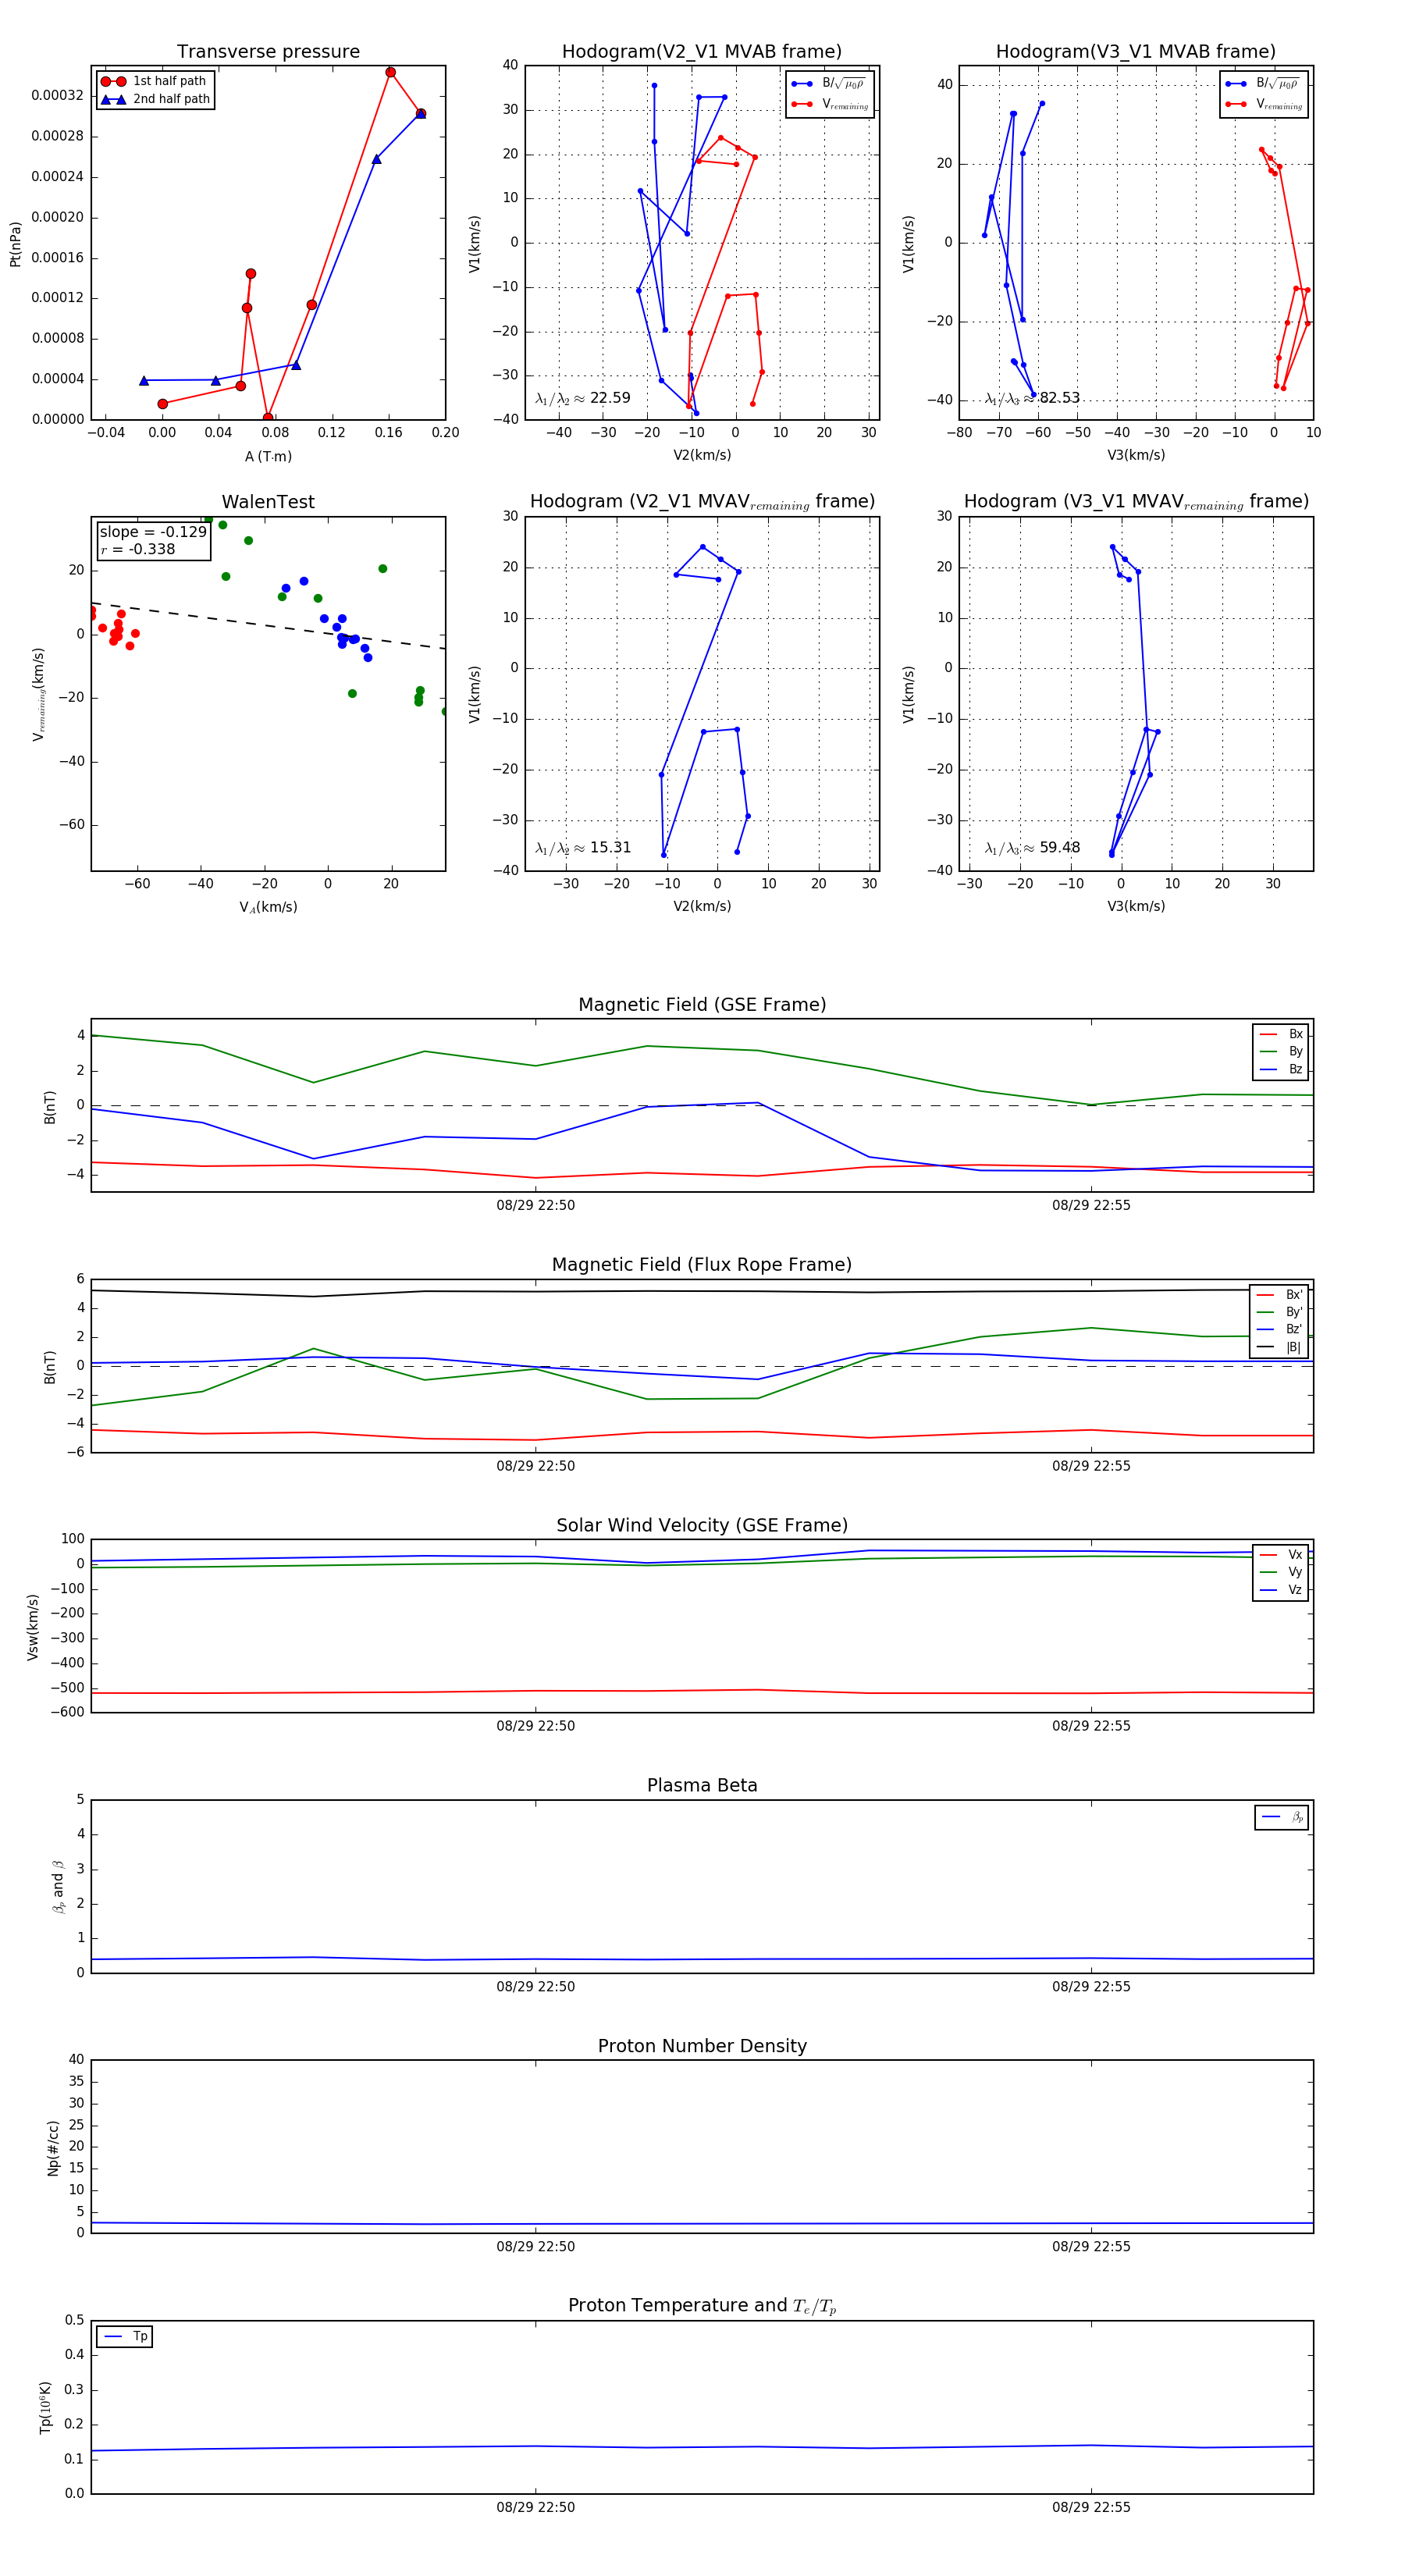Viewport: 1405px width, 2576px height.
Task: Select the By' entry in the flux rope legend
Action: click(x=1279, y=1312)
